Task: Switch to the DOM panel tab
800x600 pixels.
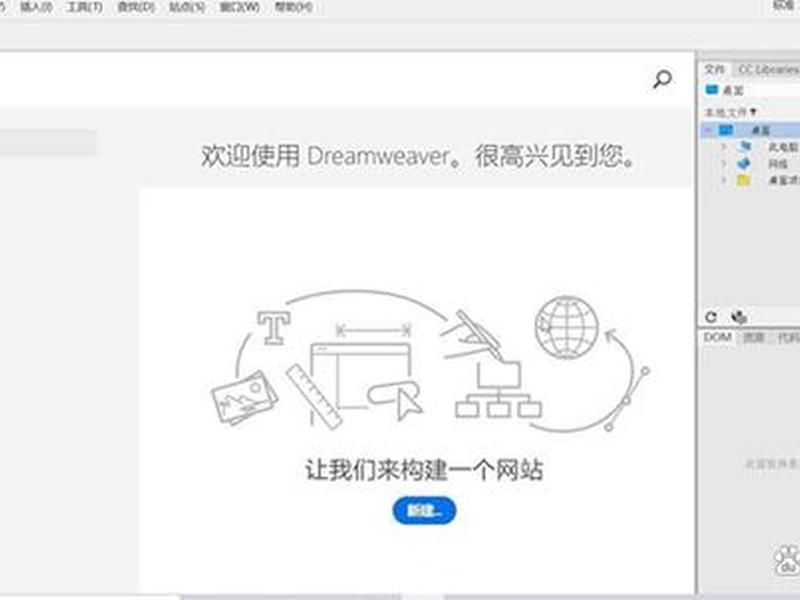Action: pyautogui.click(x=718, y=337)
